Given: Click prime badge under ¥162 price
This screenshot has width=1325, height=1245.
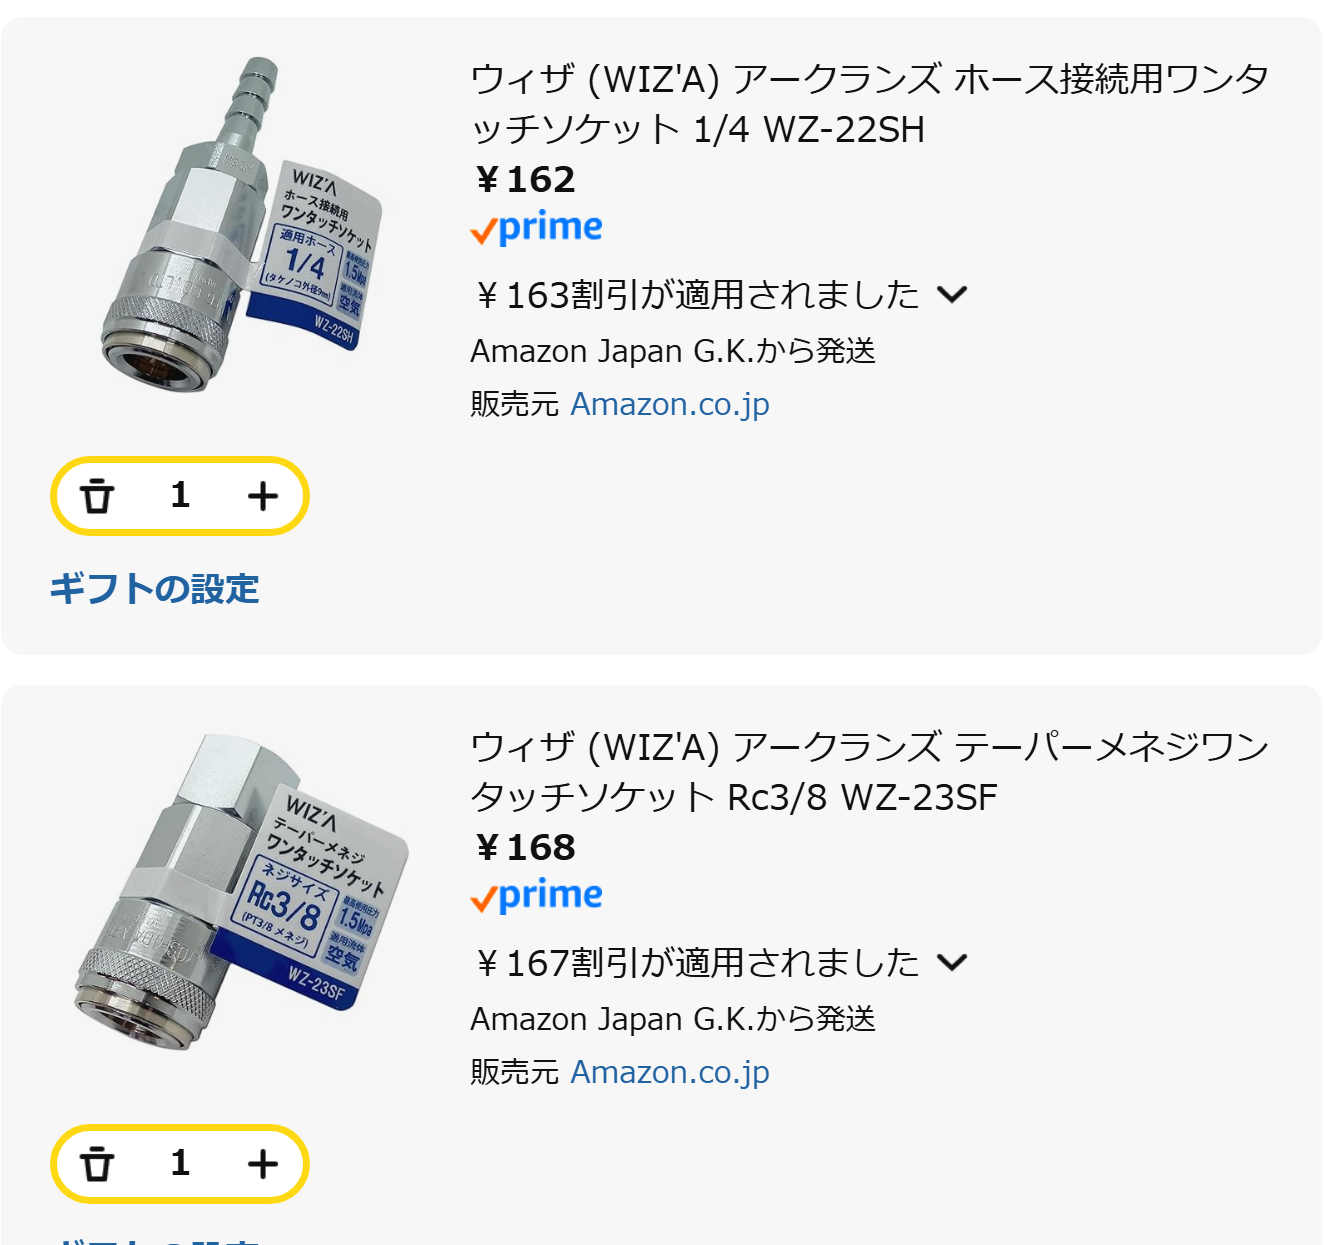Looking at the screenshot, I should click(537, 229).
